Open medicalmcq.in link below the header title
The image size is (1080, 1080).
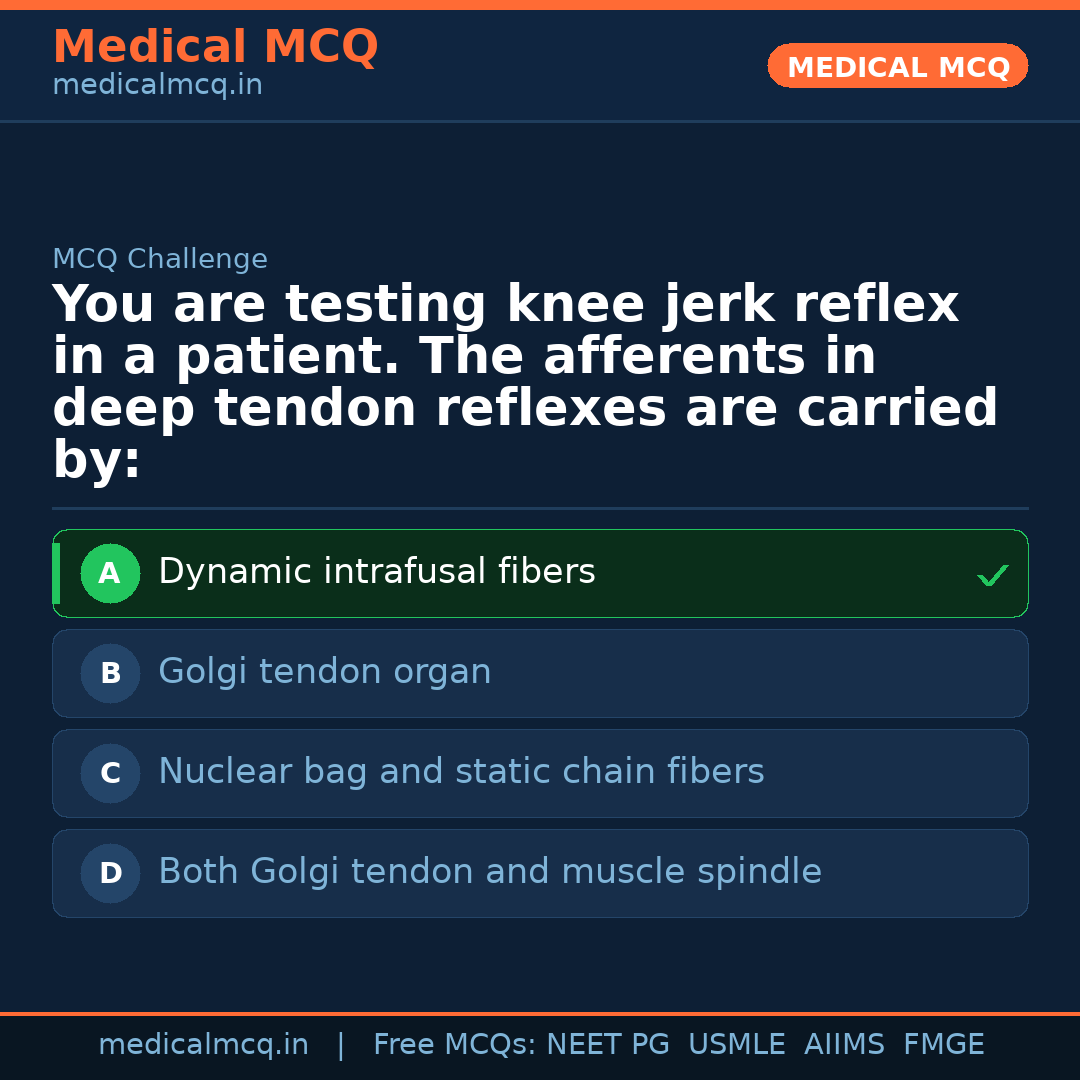[x=157, y=86]
